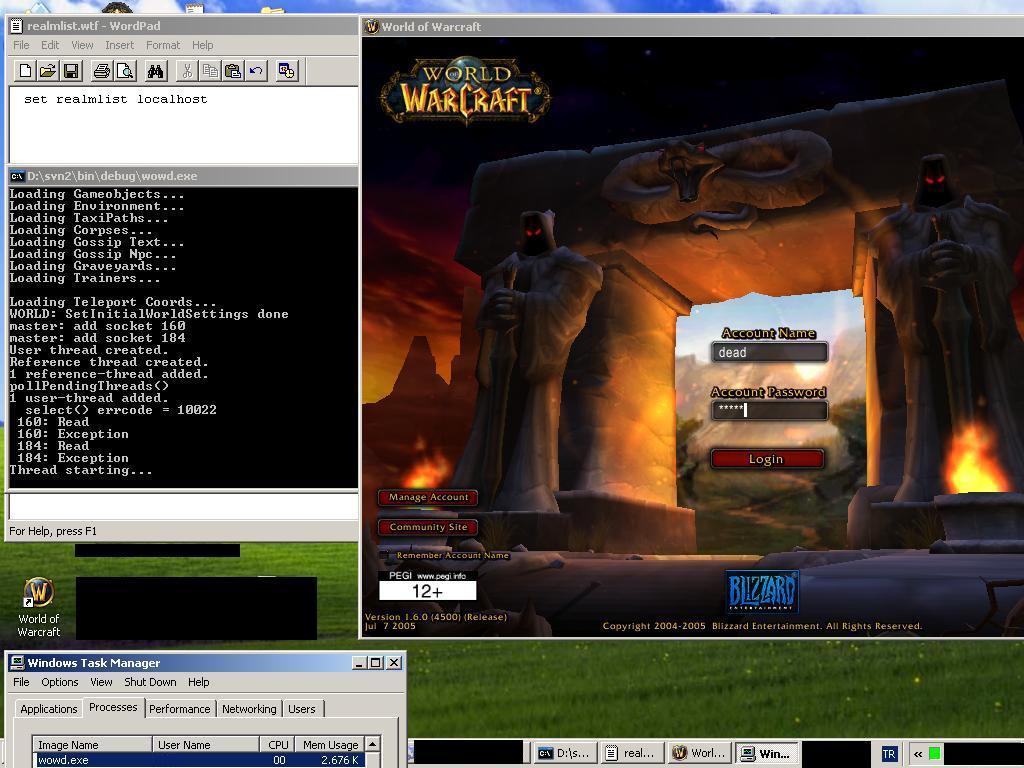Open the Shut Down menu in Task Manager
The height and width of the screenshot is (768, 1024).
pos(150,682)
